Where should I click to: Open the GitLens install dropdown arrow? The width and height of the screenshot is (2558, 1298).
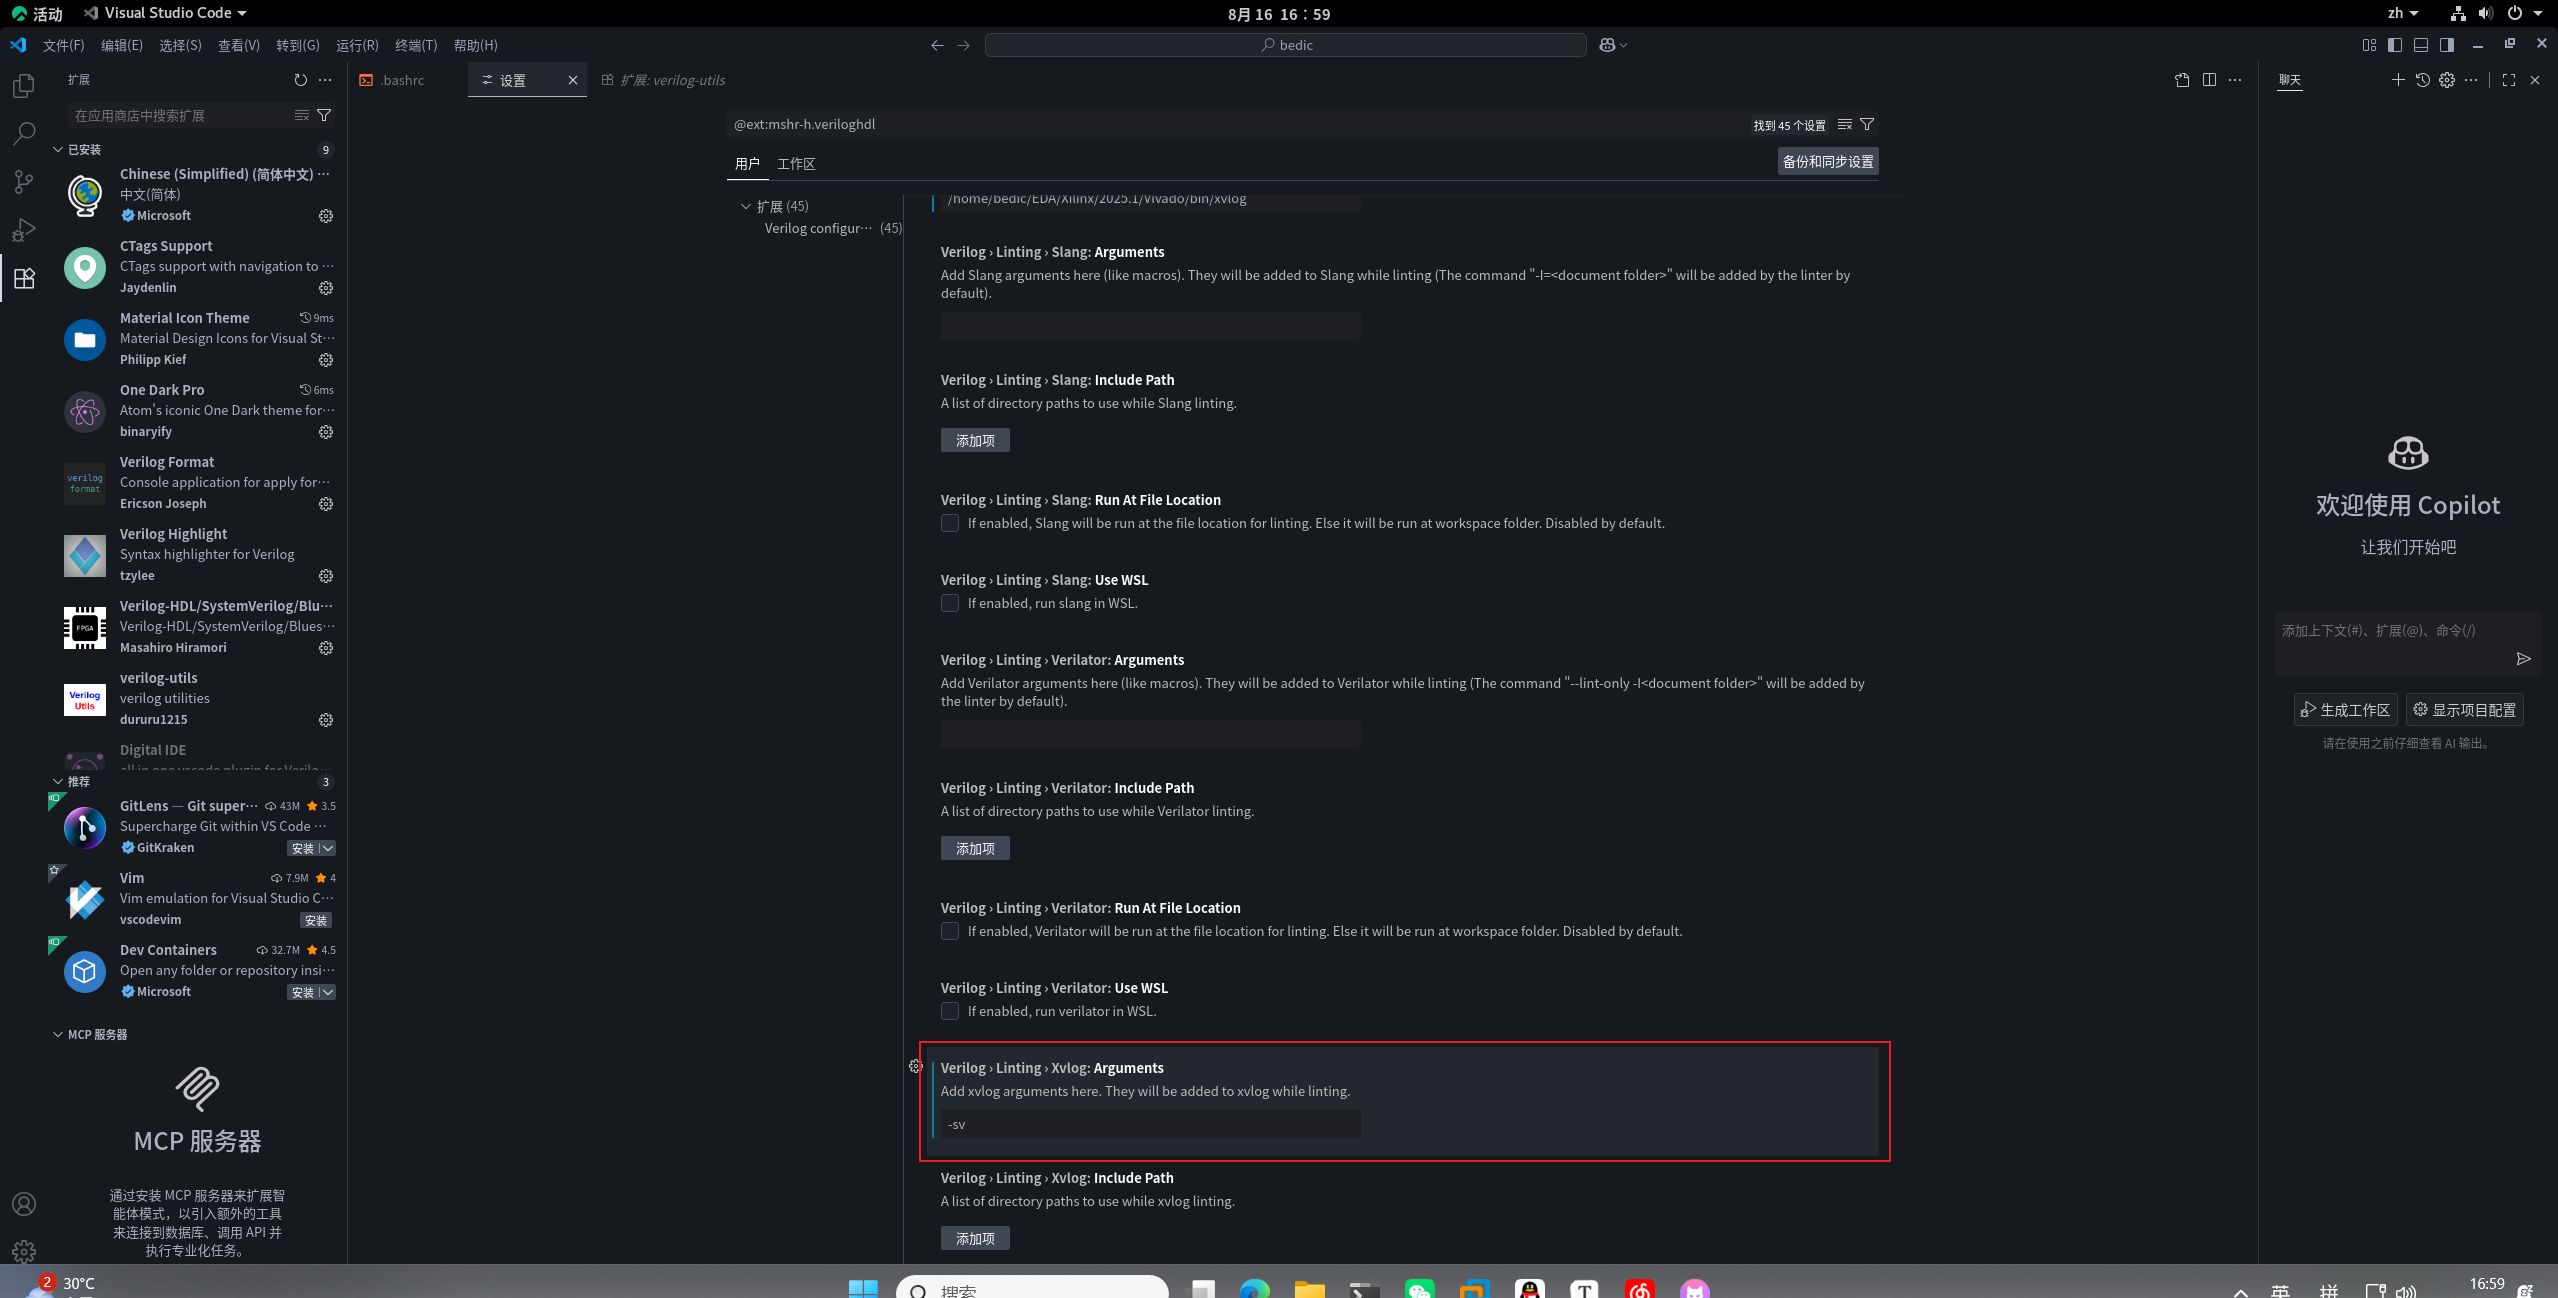coord(327,848)
